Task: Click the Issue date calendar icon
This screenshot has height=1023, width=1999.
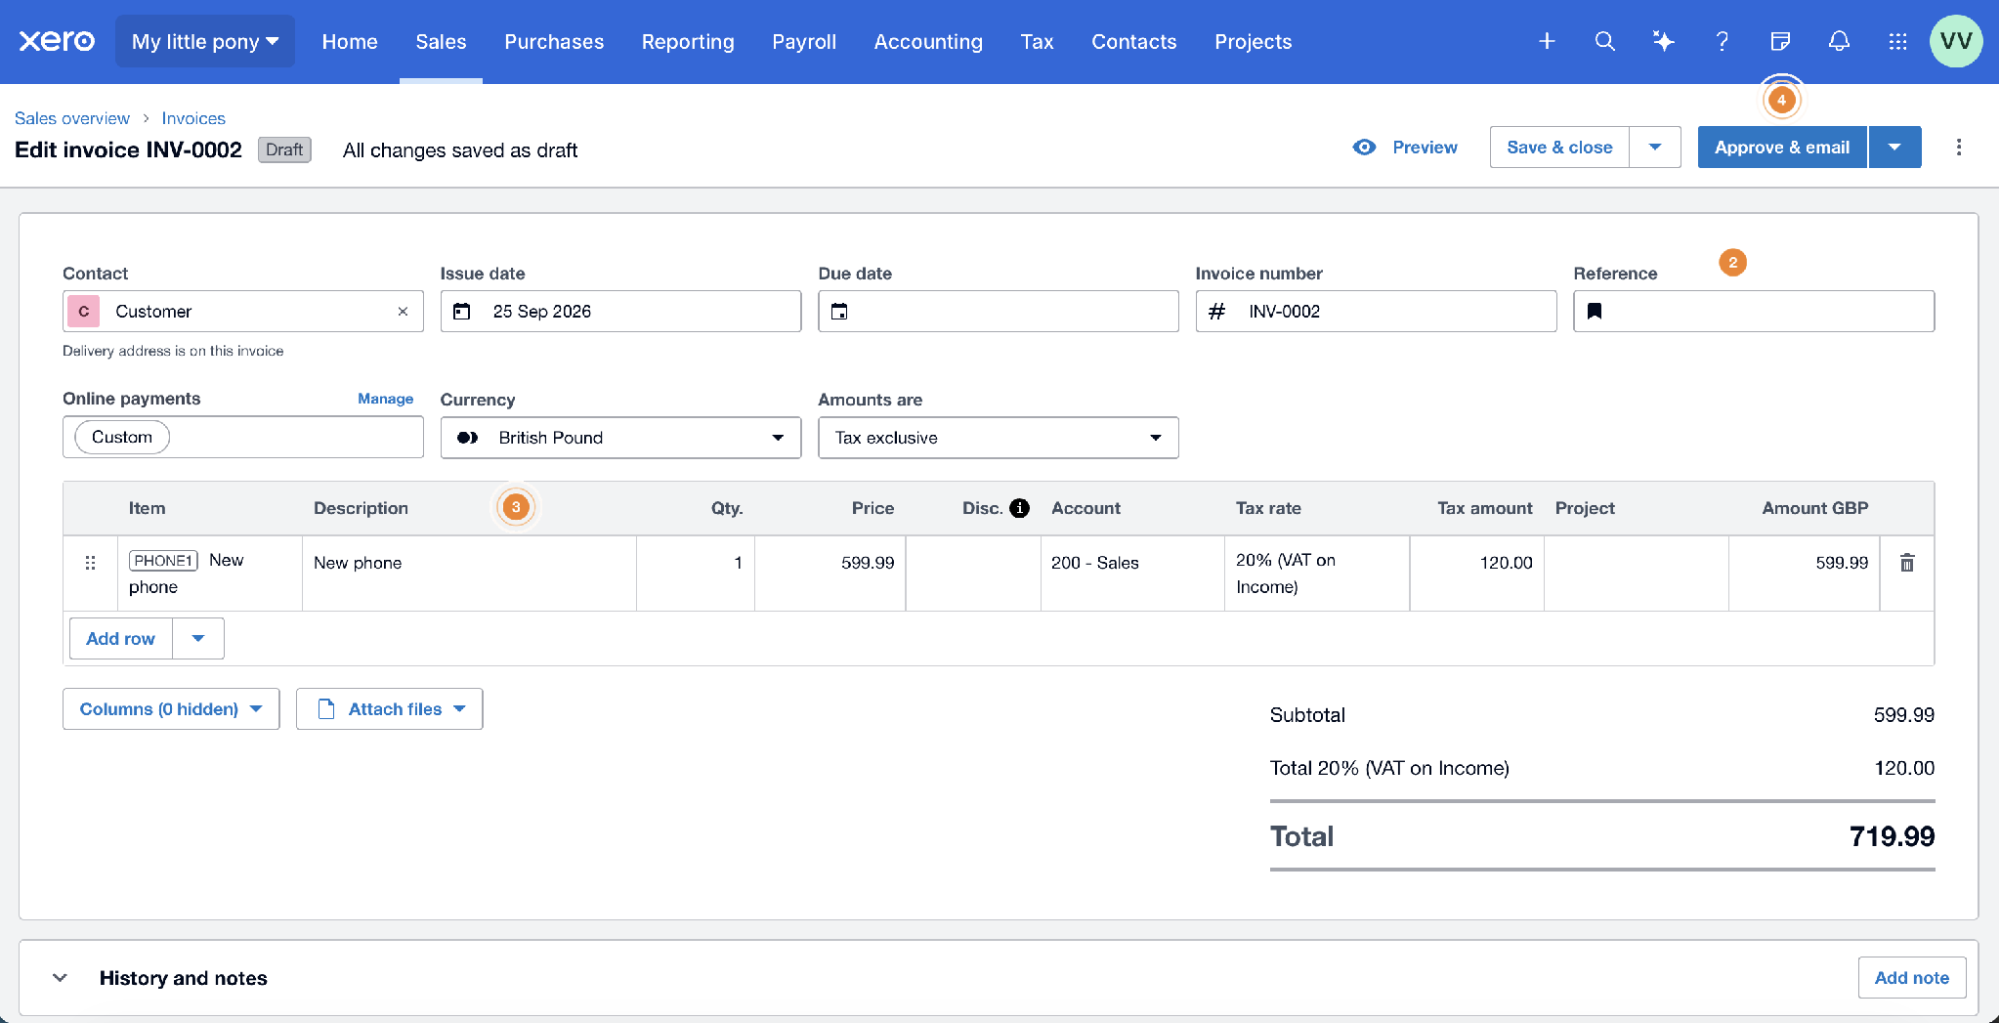Action: click(461, 311)
